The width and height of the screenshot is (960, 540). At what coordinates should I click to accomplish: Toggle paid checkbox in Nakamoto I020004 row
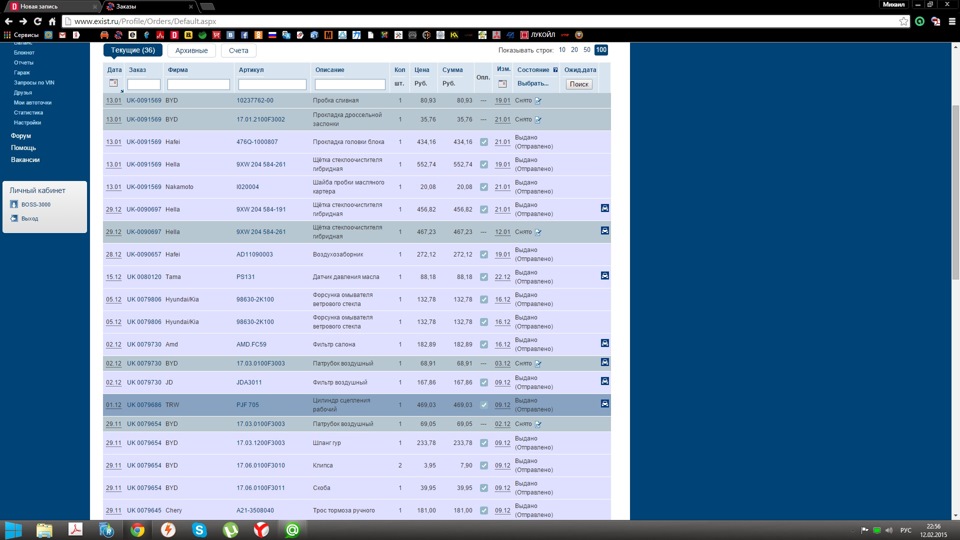[x=484, y=187]
